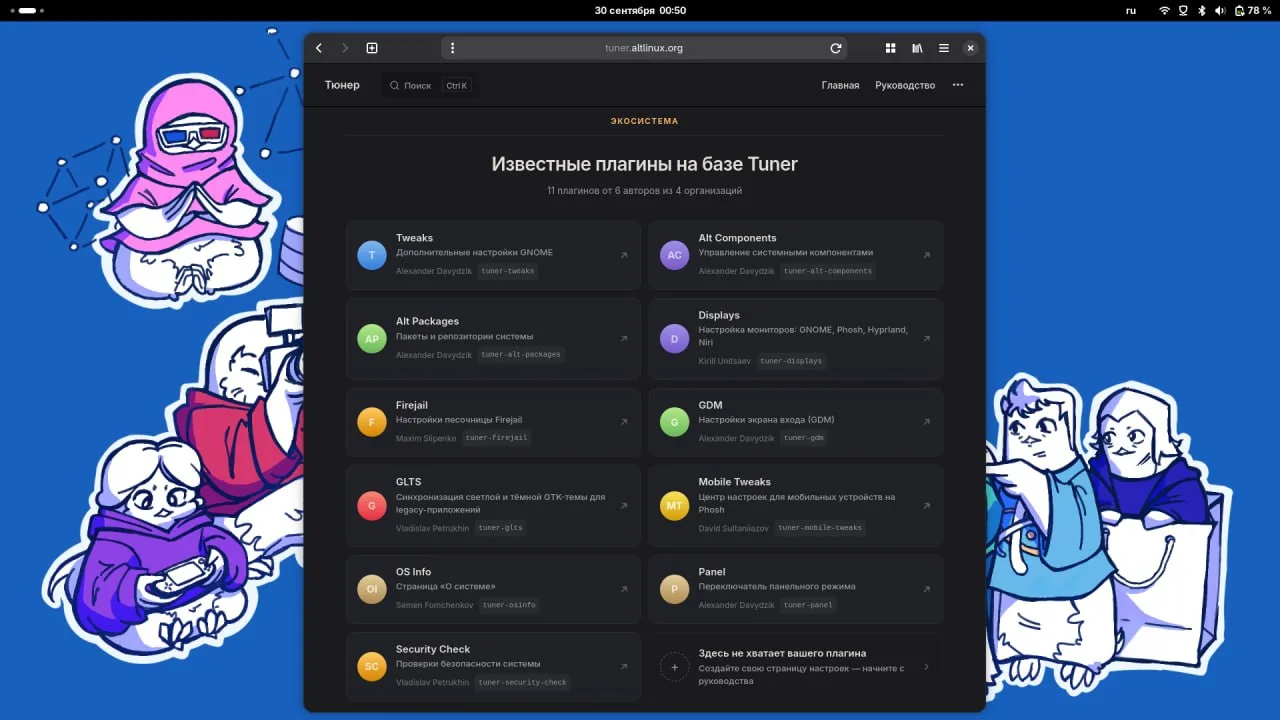Screen dimensions: 1280x720
Task: Expand the missing-plugin card chevron
Action: [926, 666]
